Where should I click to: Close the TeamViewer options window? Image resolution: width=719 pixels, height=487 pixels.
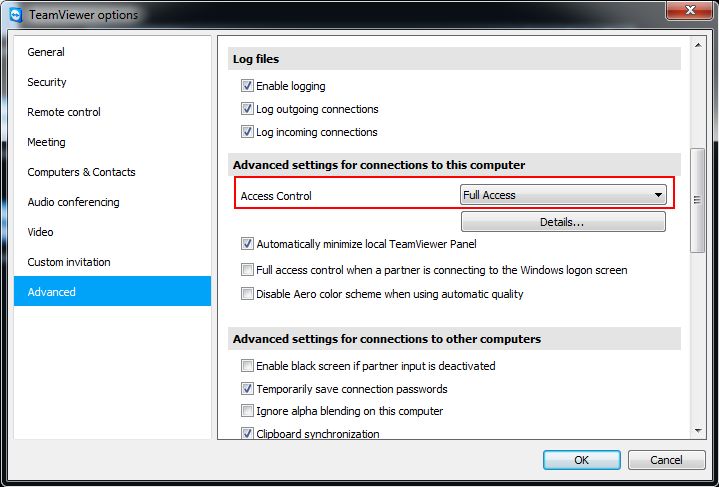(x=689, y=10)
